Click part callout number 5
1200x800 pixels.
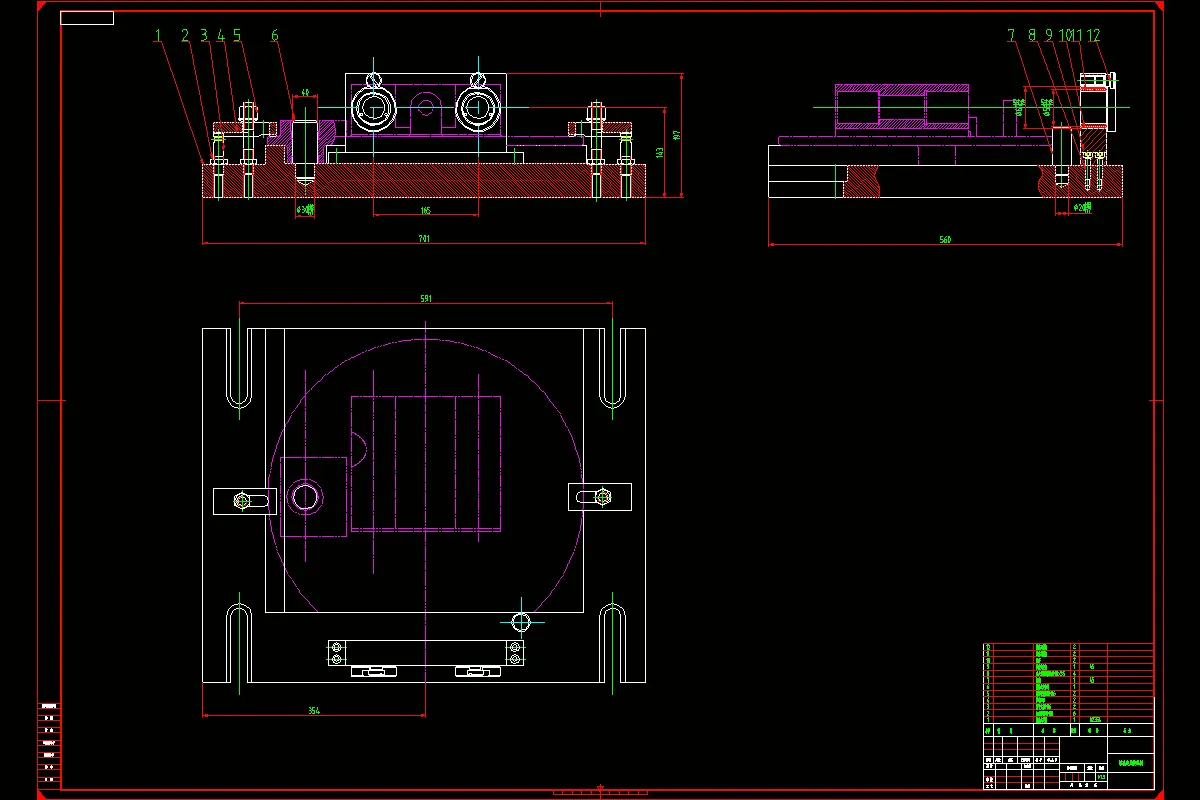[237, 35]
